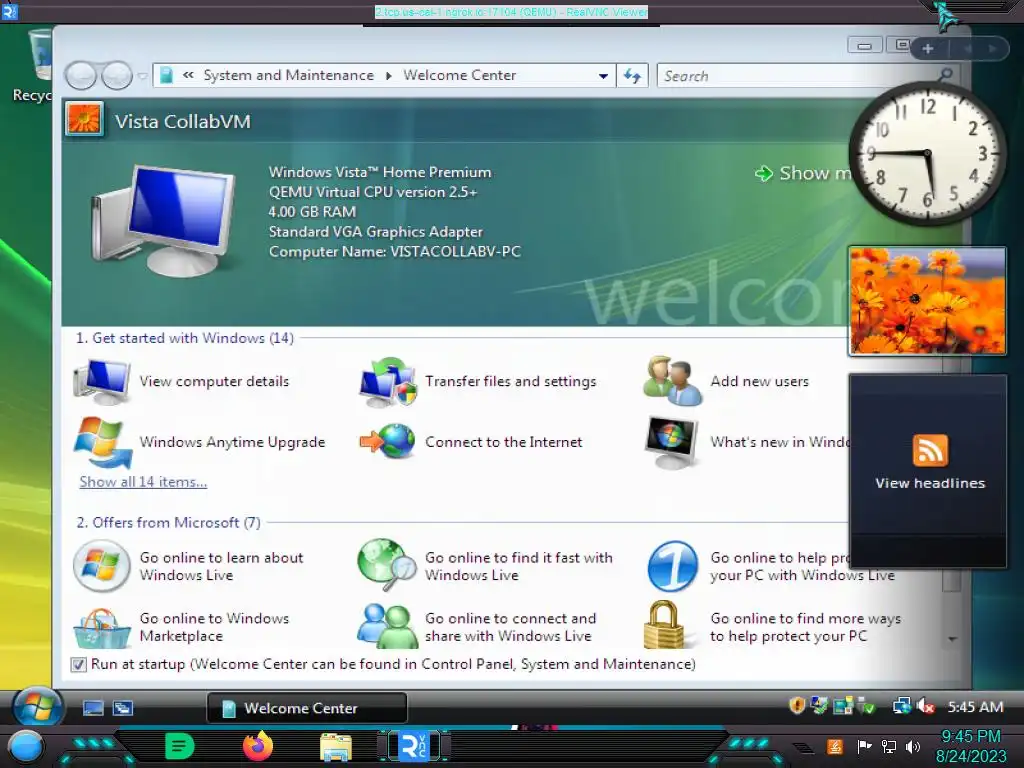
Task: Open Firefox from the host taskbar
Action: pyautogui.click(x=257, y=746)
